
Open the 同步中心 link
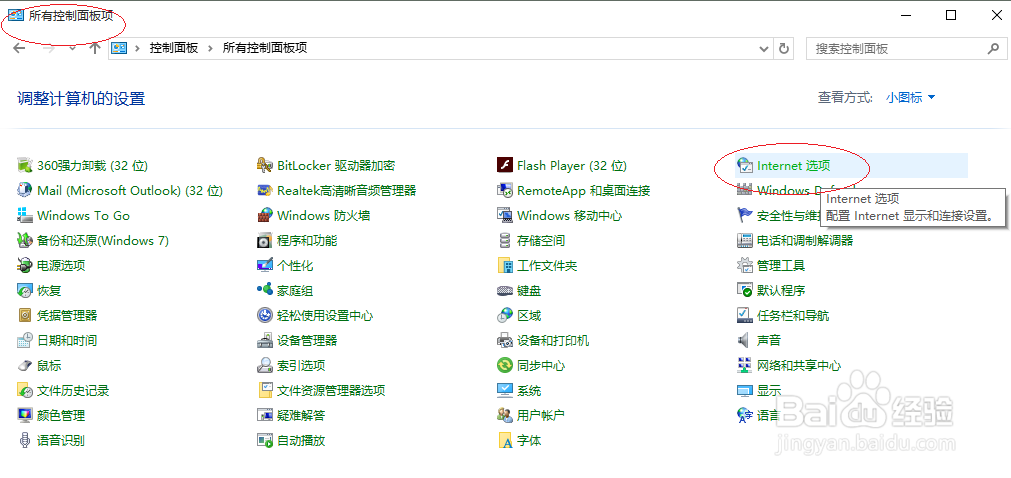(x=541, y=365)
